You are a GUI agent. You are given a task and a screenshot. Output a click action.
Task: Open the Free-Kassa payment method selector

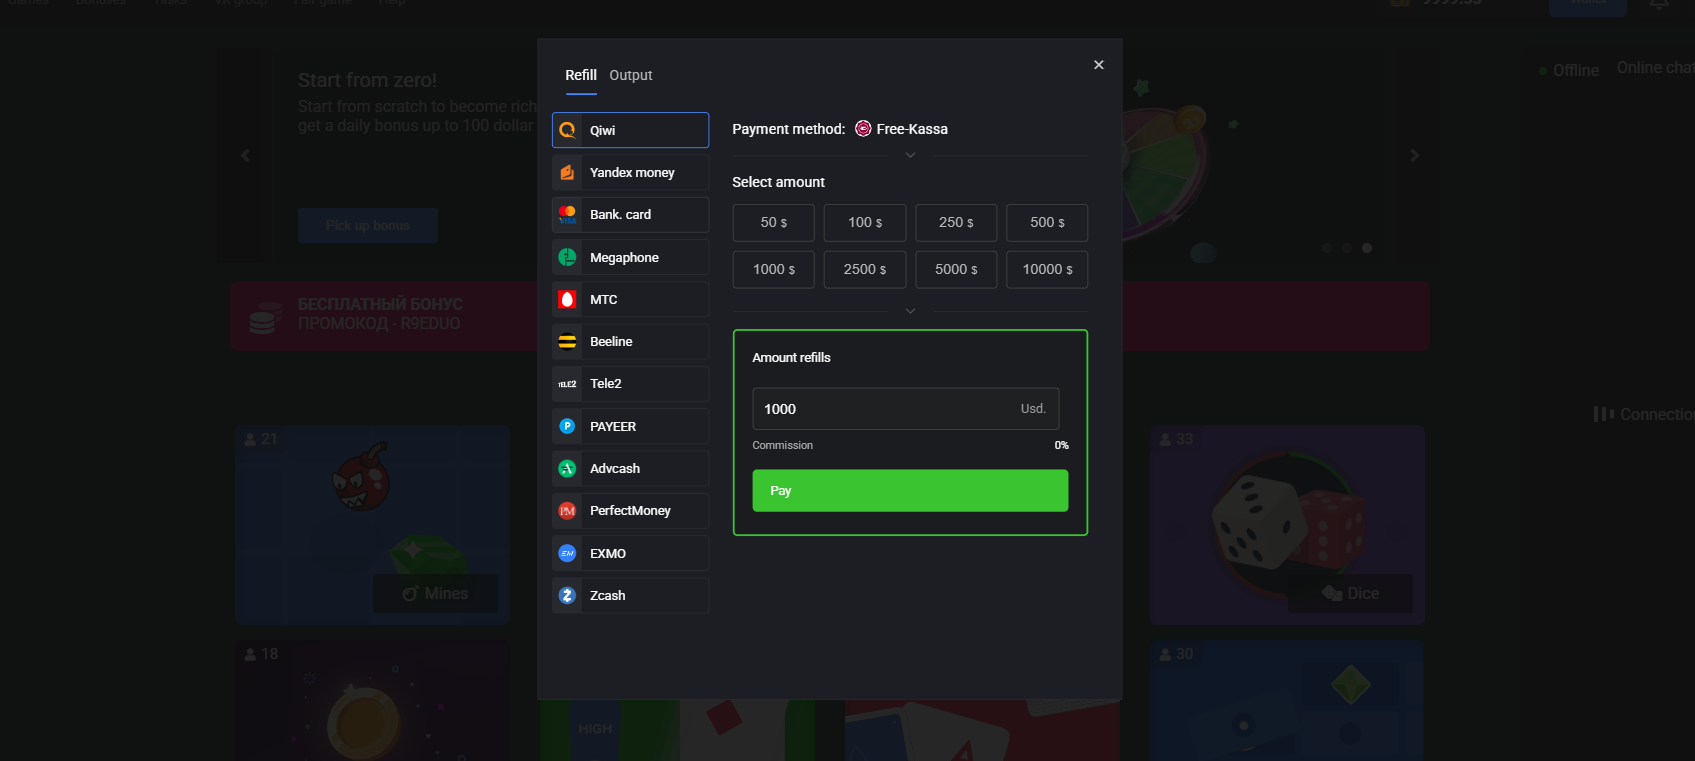coord(901,129)
